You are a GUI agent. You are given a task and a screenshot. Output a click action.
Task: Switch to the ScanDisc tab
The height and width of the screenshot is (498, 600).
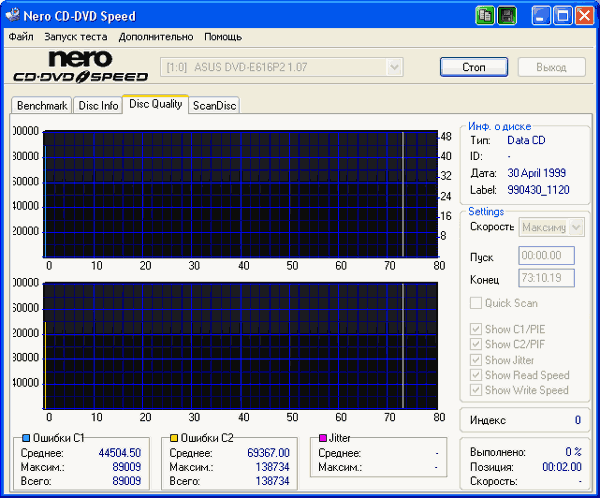(x=214, y=105)
